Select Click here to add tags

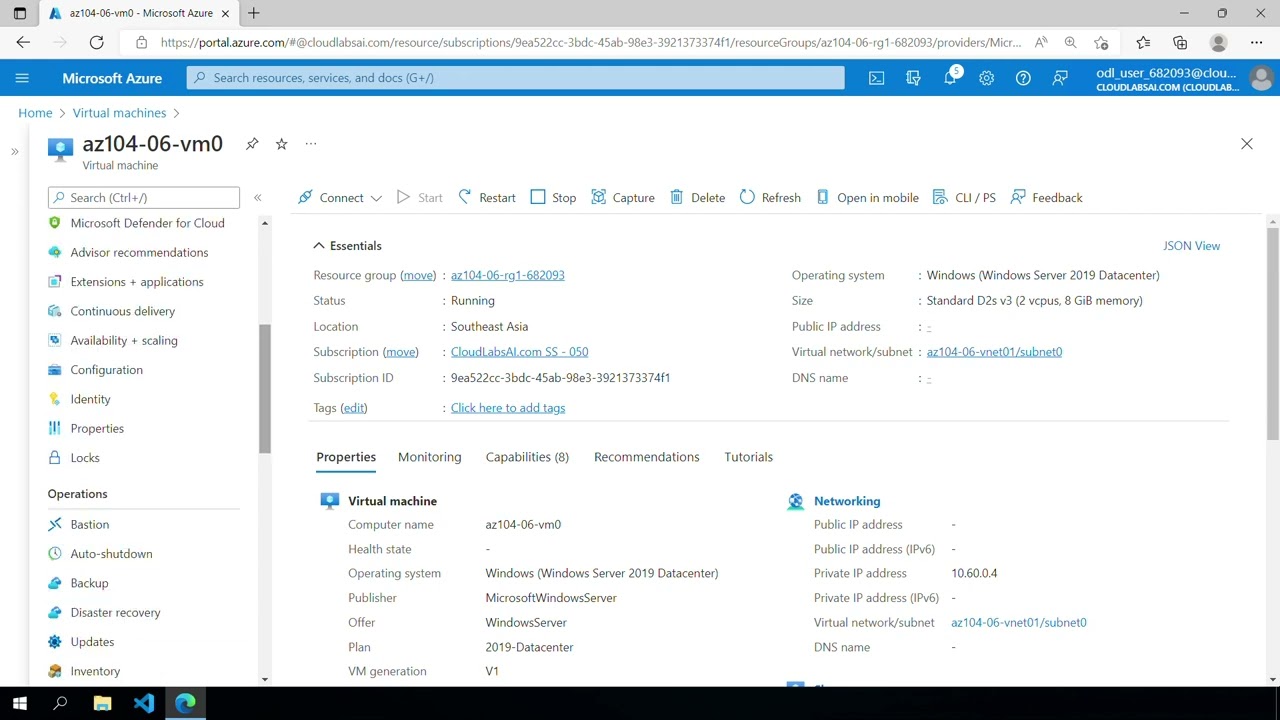tap(508, 408)
